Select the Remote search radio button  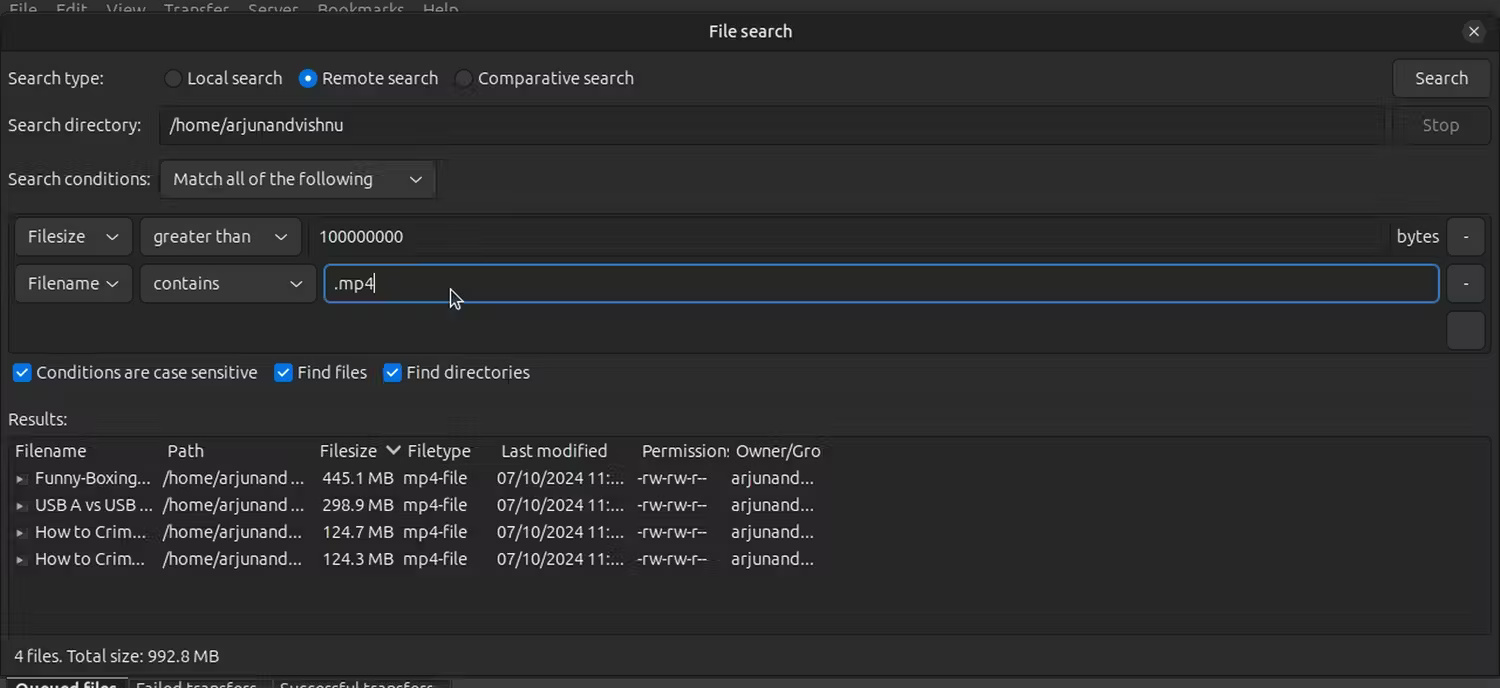pos(307,78)
